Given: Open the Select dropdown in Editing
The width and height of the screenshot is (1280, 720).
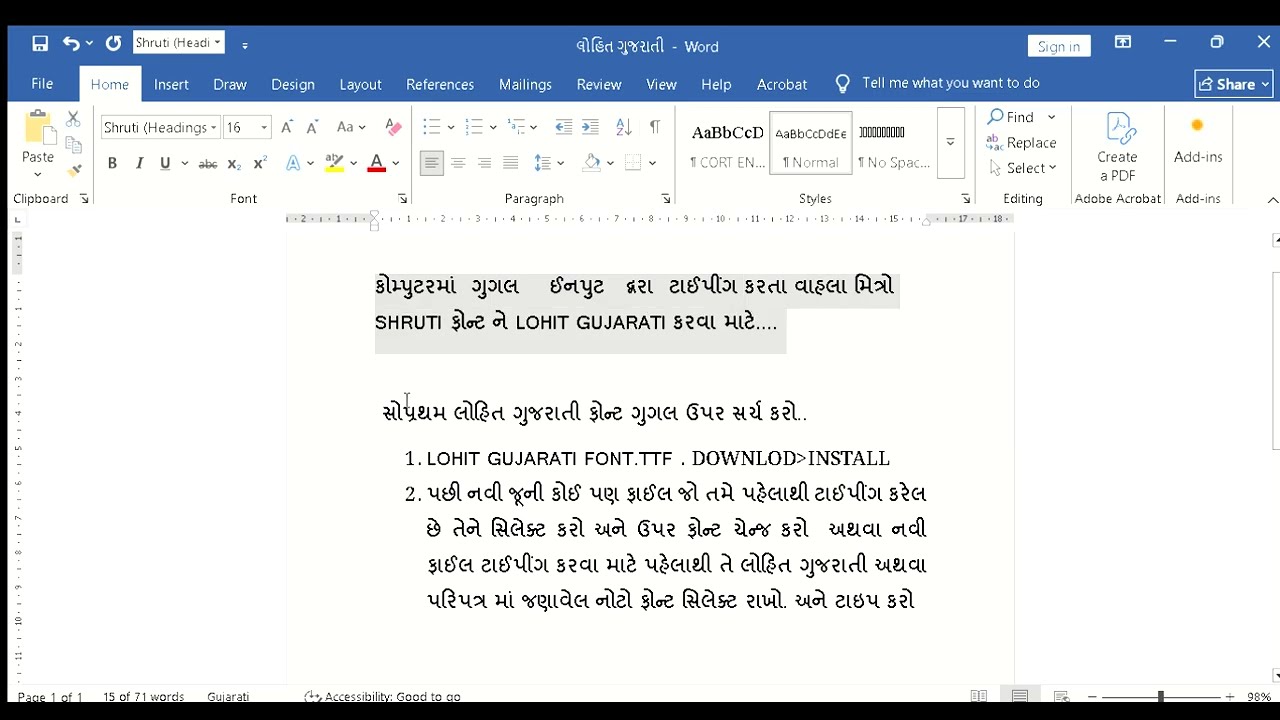Looking at the screenshot, I should point(1023,168).
